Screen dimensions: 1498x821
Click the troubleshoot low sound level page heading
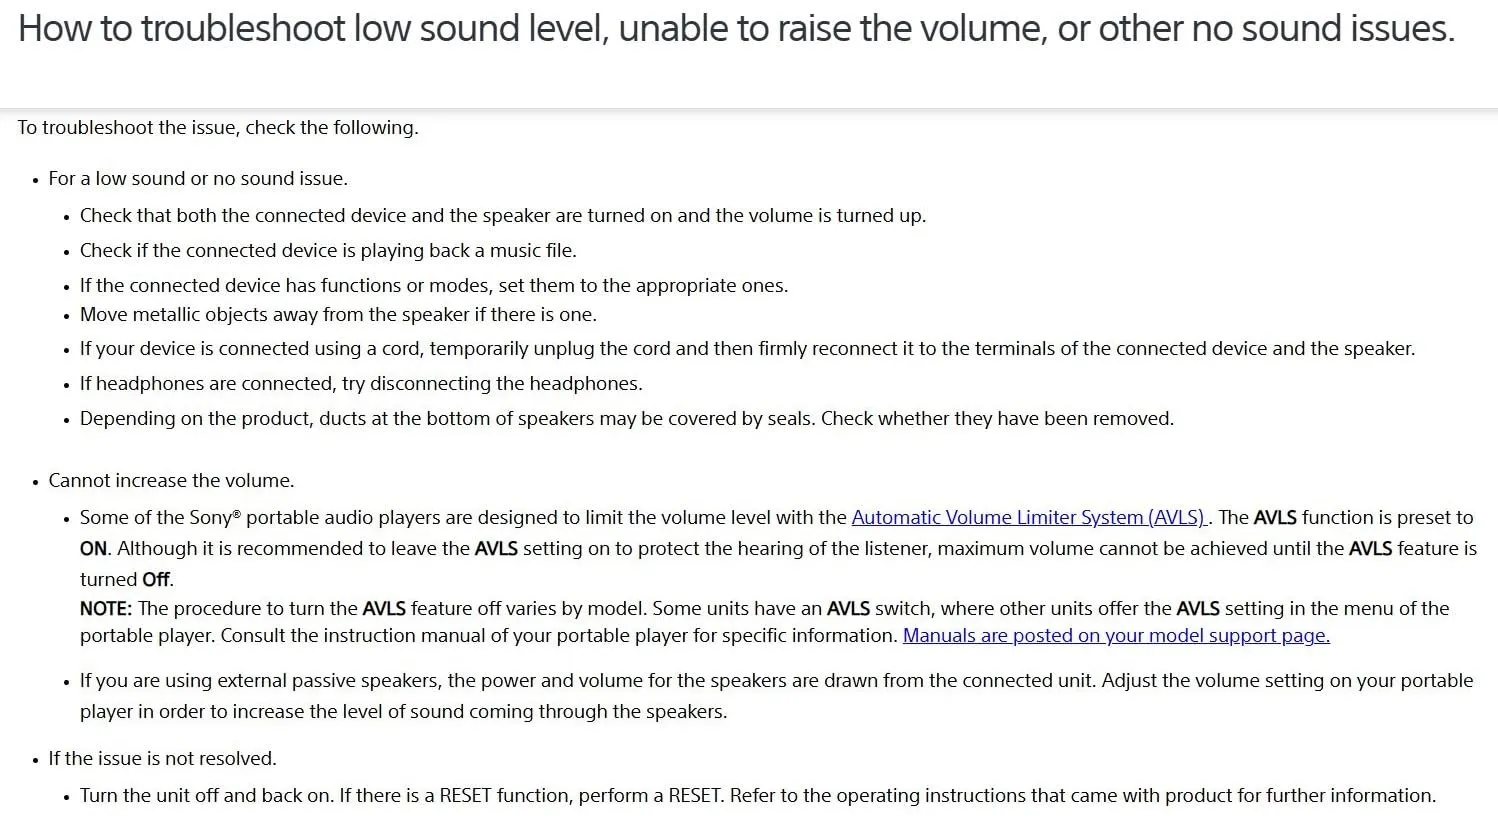[x=736, y=29]
